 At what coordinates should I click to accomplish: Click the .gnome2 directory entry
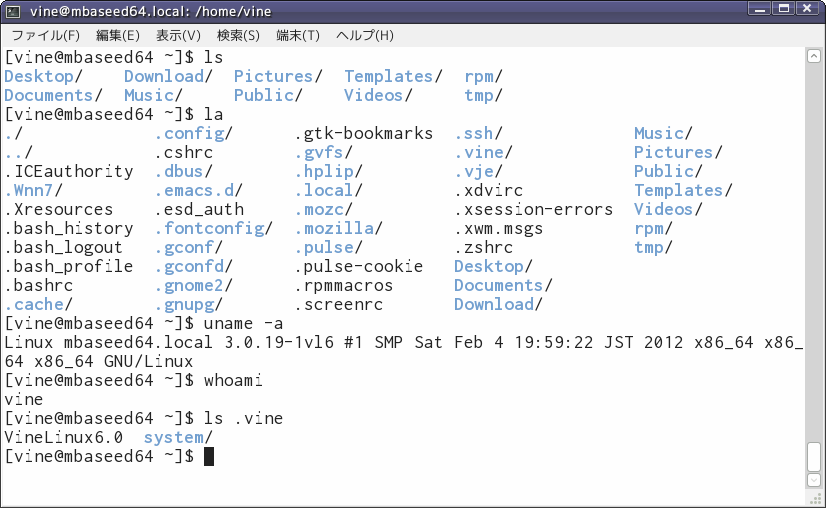(193, 286)
